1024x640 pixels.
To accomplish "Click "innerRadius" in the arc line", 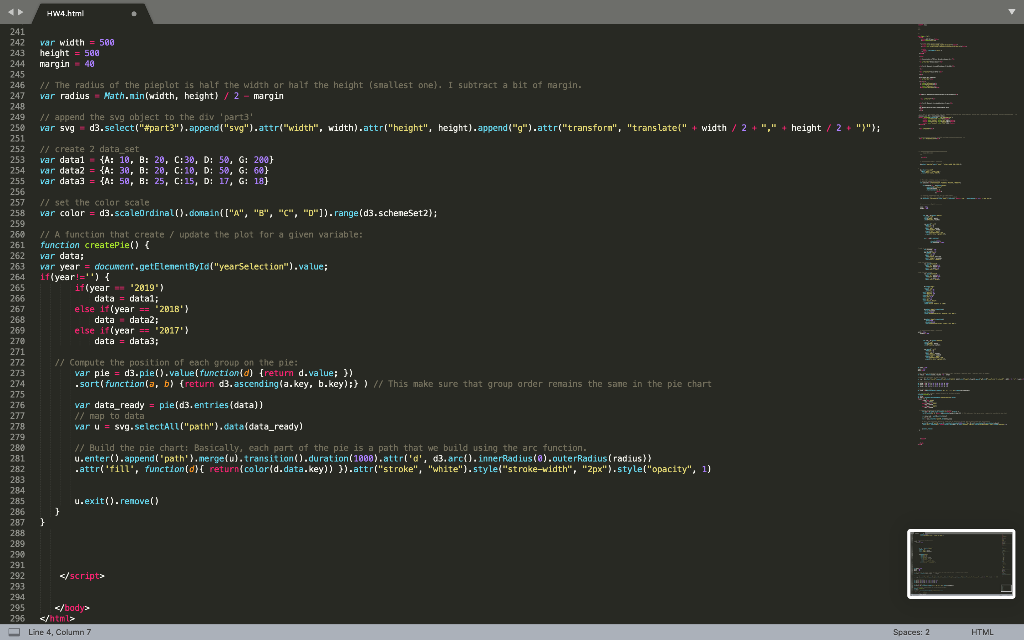I will 505,458.
